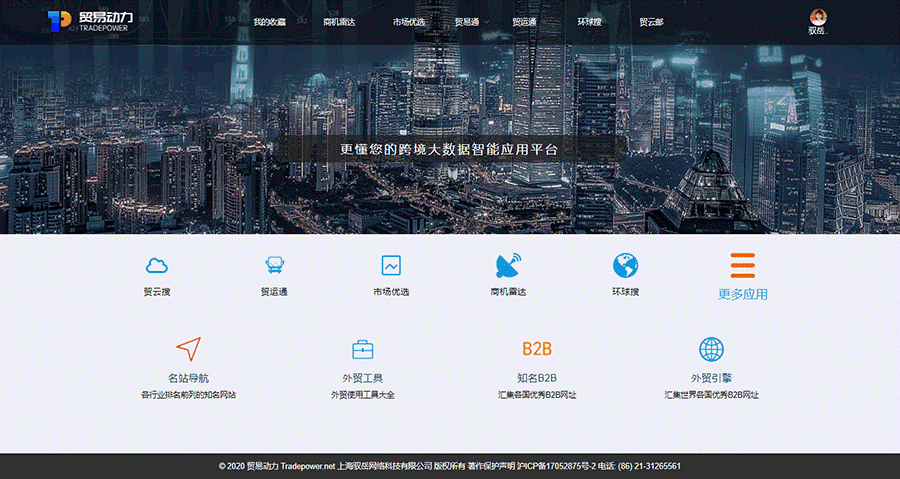The width and height of the screenshot is (900, 479).
Task: Click the 名站导航 paper plane icon
Action: 188,349
